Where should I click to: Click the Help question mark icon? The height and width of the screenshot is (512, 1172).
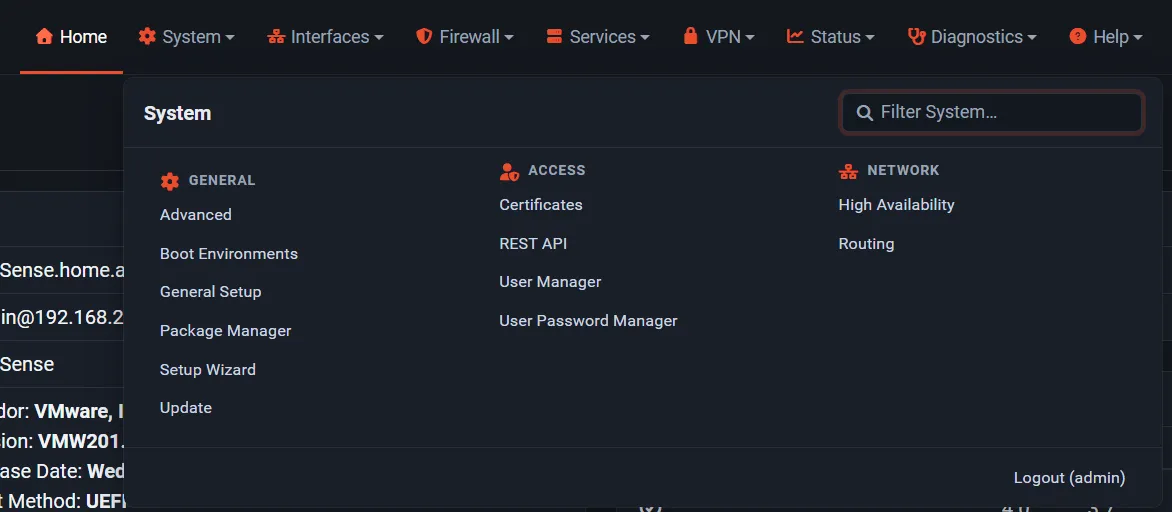[1077, 36]
